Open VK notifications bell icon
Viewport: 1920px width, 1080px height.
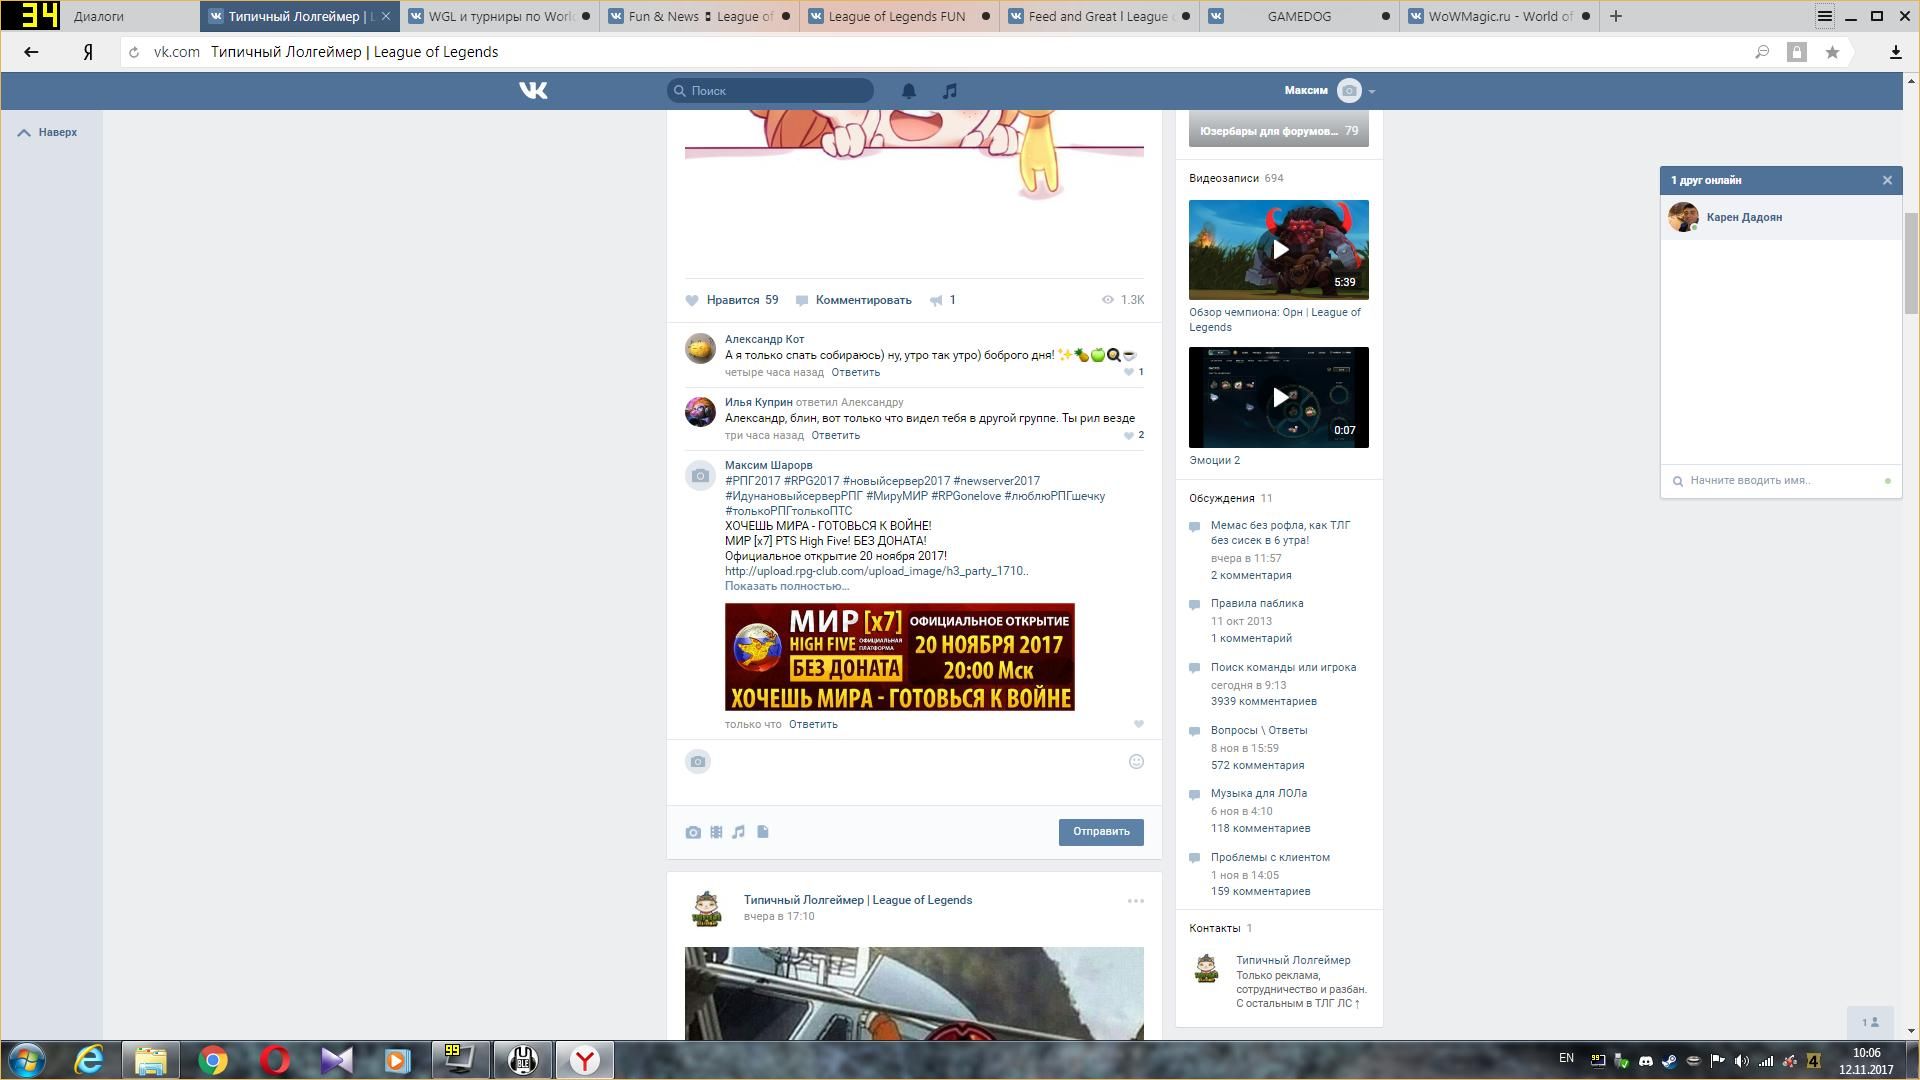(908, 91)
